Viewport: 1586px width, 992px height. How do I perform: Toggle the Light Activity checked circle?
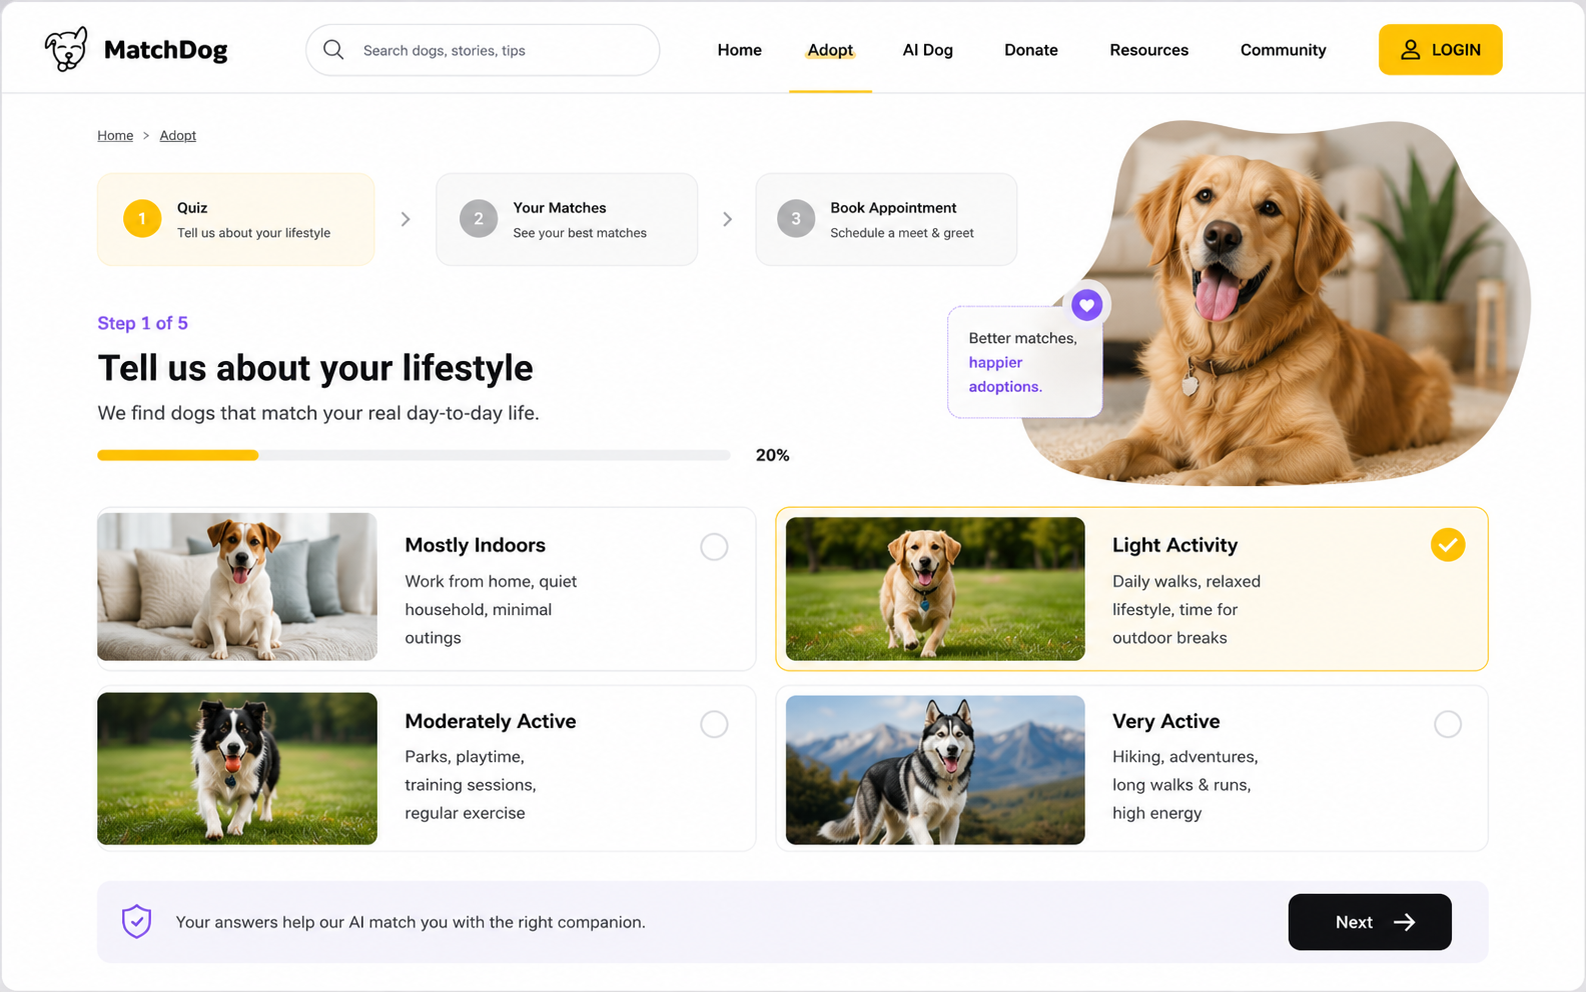(x=1447, y=545)
